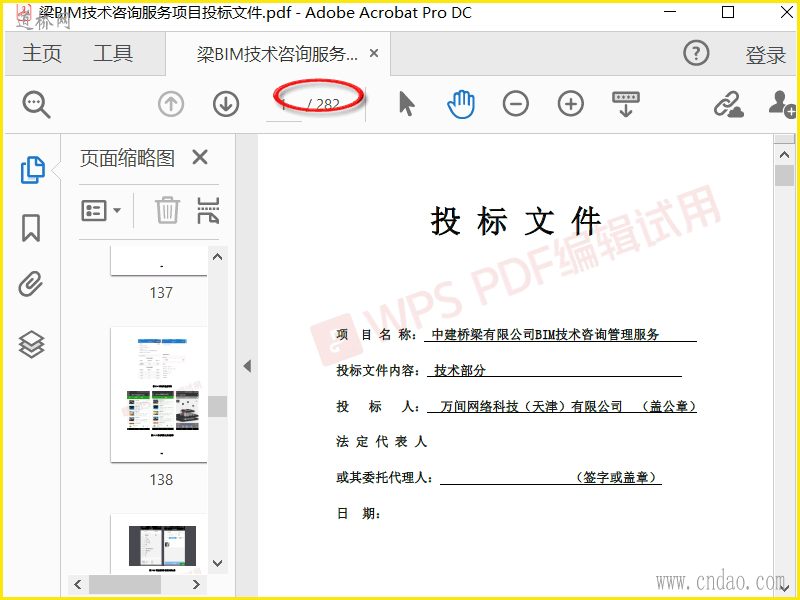The image size is (800, 600).
Task: Select page 138 thumbnail
Action: click(159, 395)
